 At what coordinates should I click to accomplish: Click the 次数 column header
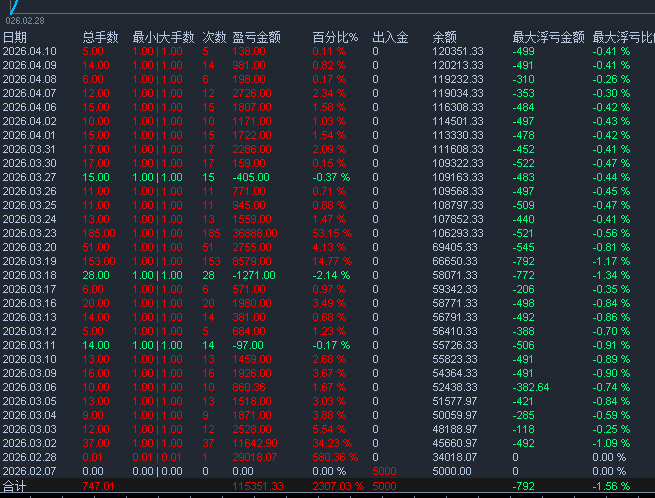pos(214,37)
